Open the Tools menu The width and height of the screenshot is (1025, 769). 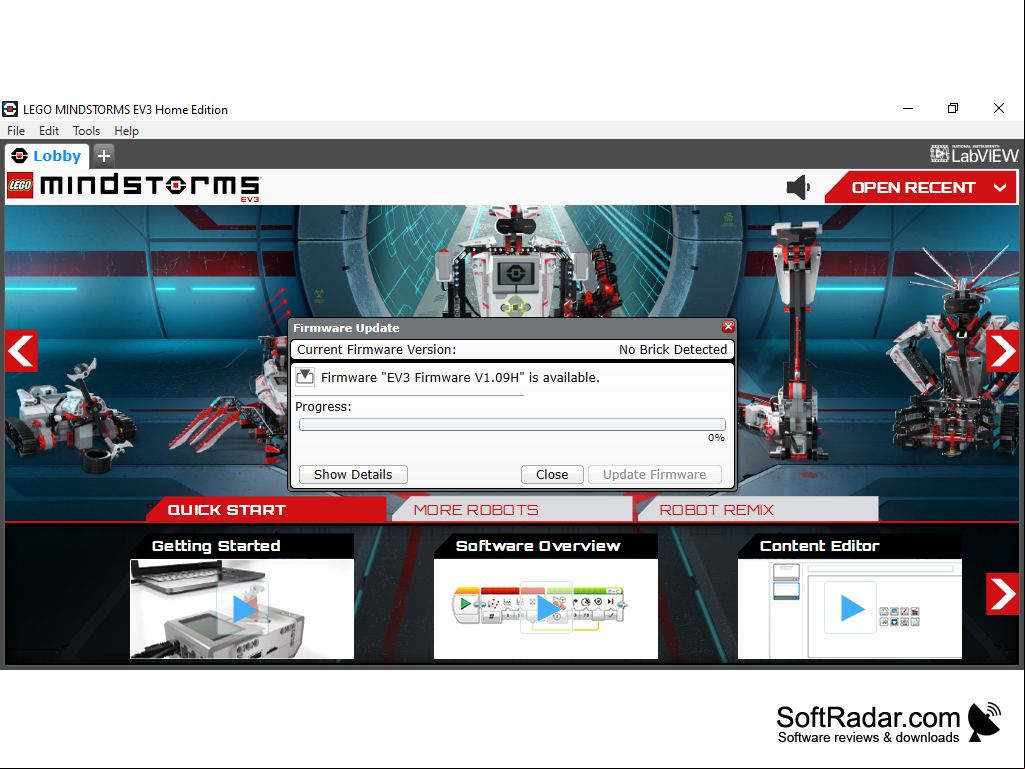pos(86,131)
